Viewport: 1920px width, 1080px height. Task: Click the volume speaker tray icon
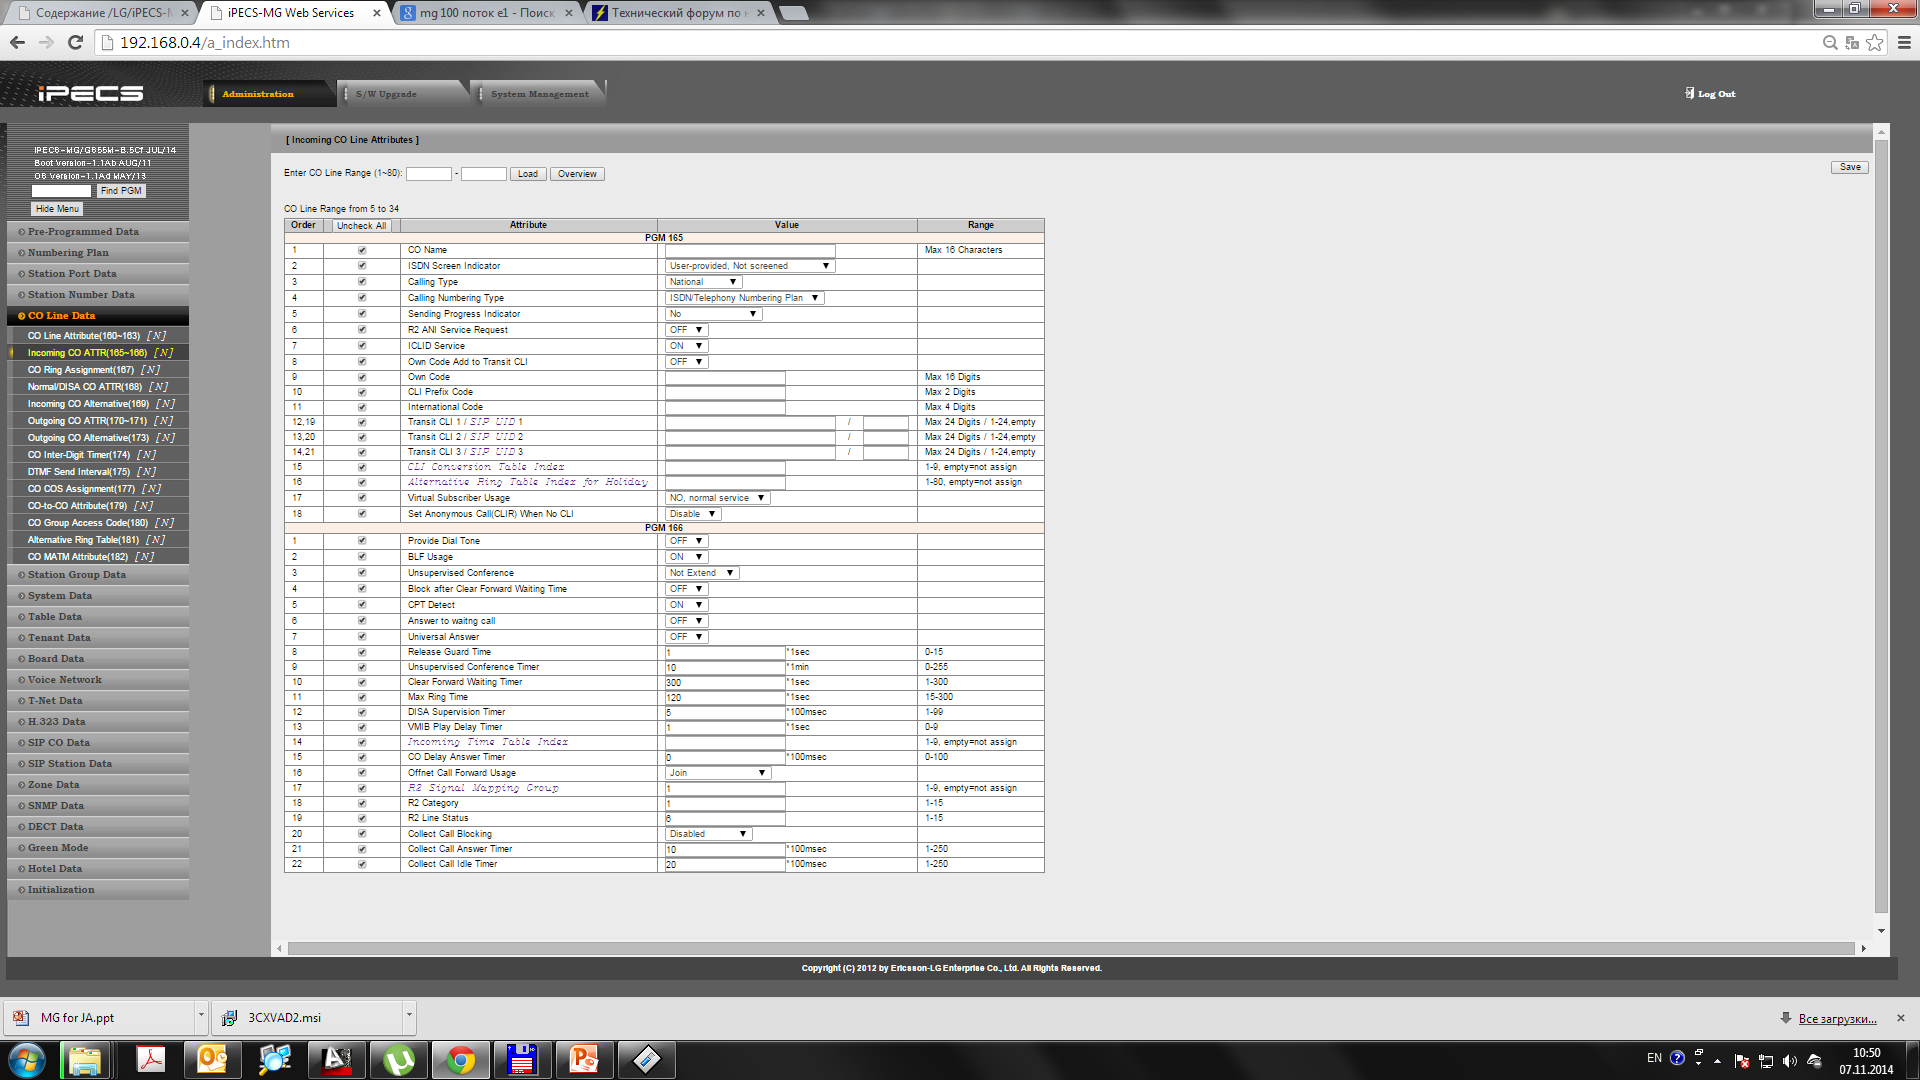point(1789,1061)
